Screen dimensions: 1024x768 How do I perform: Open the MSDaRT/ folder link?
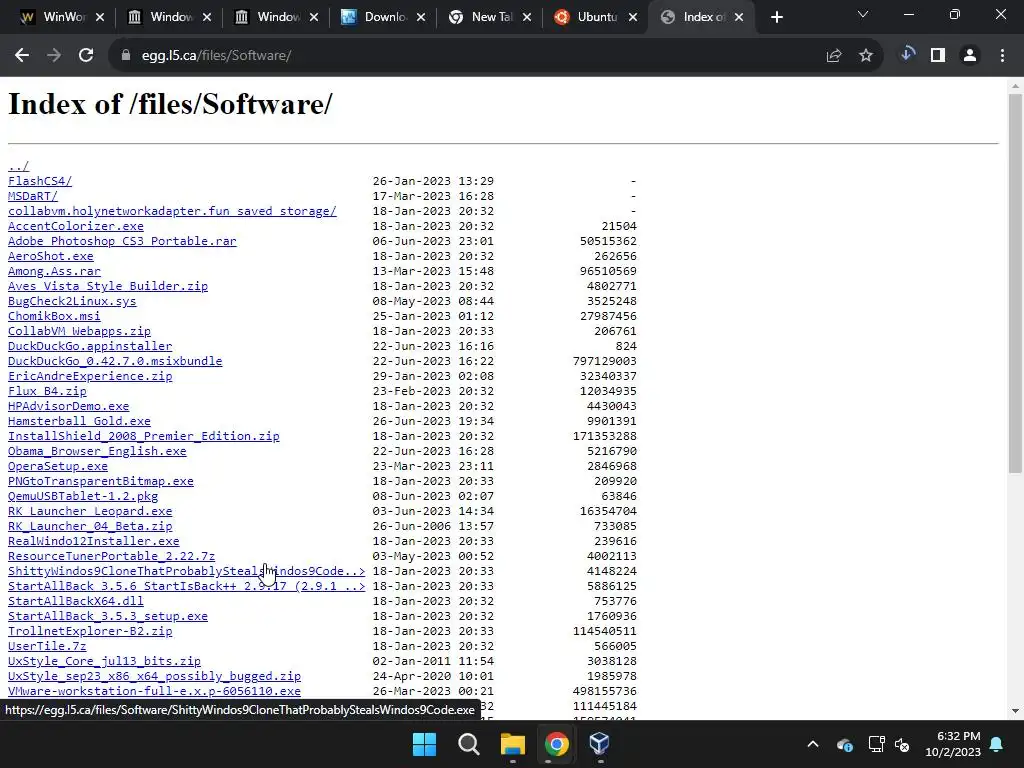click(33, 196)
